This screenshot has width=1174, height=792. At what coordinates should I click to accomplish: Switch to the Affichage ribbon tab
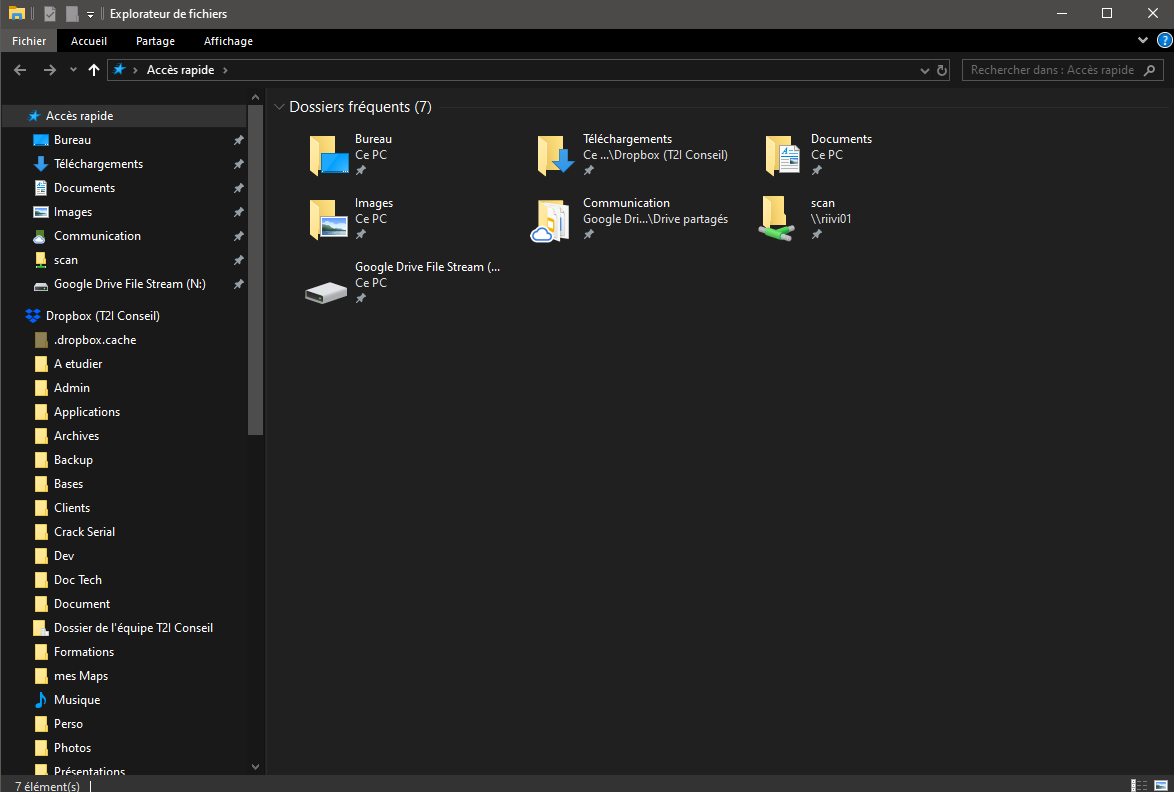[228, 41]
